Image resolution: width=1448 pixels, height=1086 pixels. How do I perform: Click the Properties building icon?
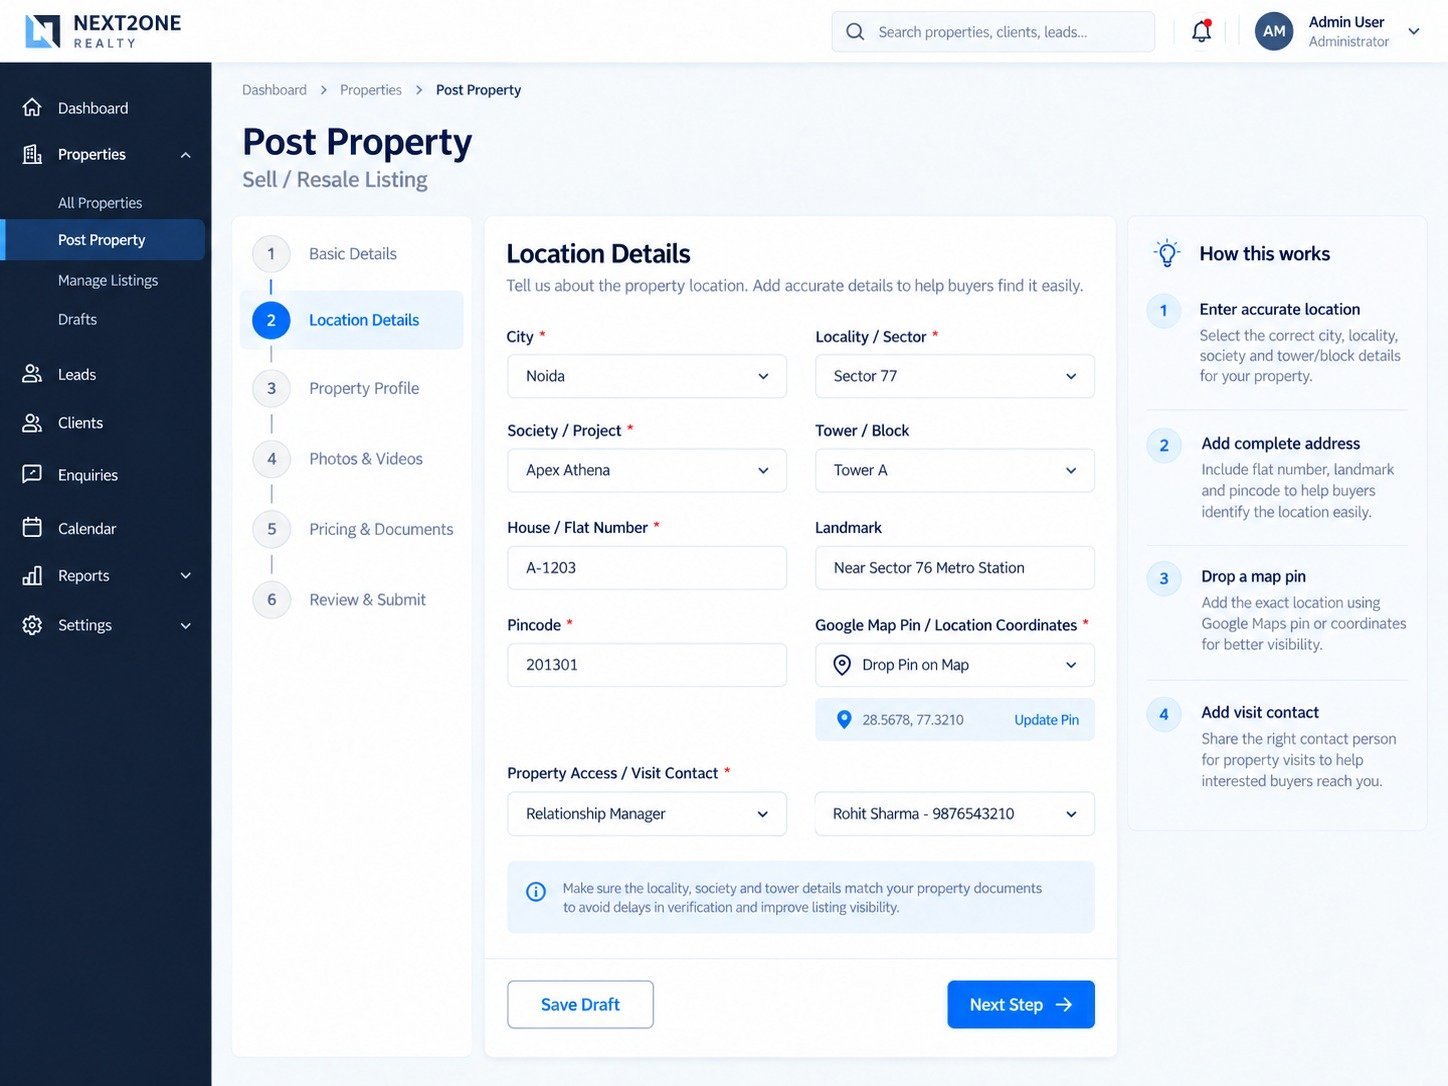point(32,154)
